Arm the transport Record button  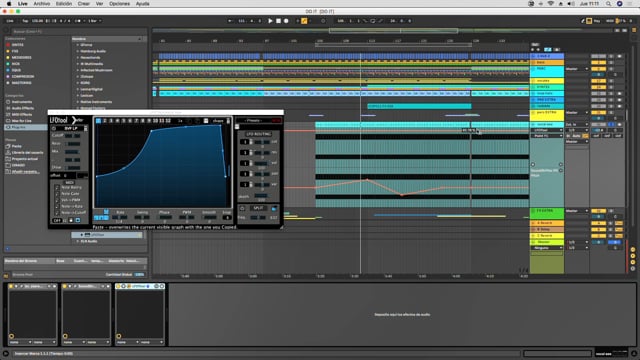point(286,21)
